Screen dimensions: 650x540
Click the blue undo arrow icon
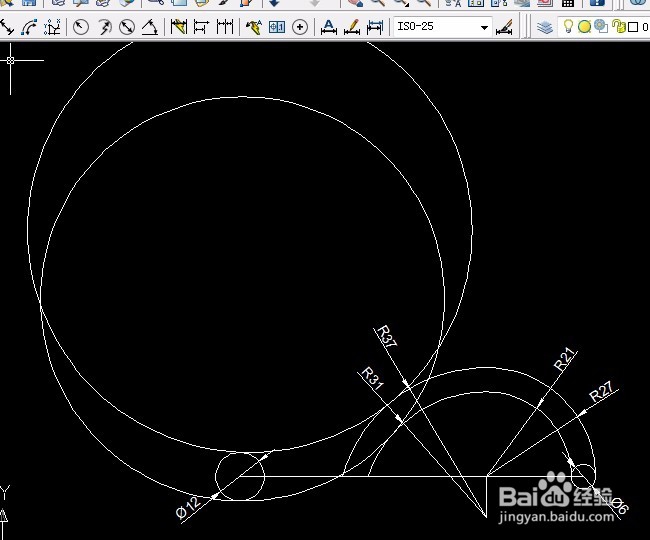274,3
